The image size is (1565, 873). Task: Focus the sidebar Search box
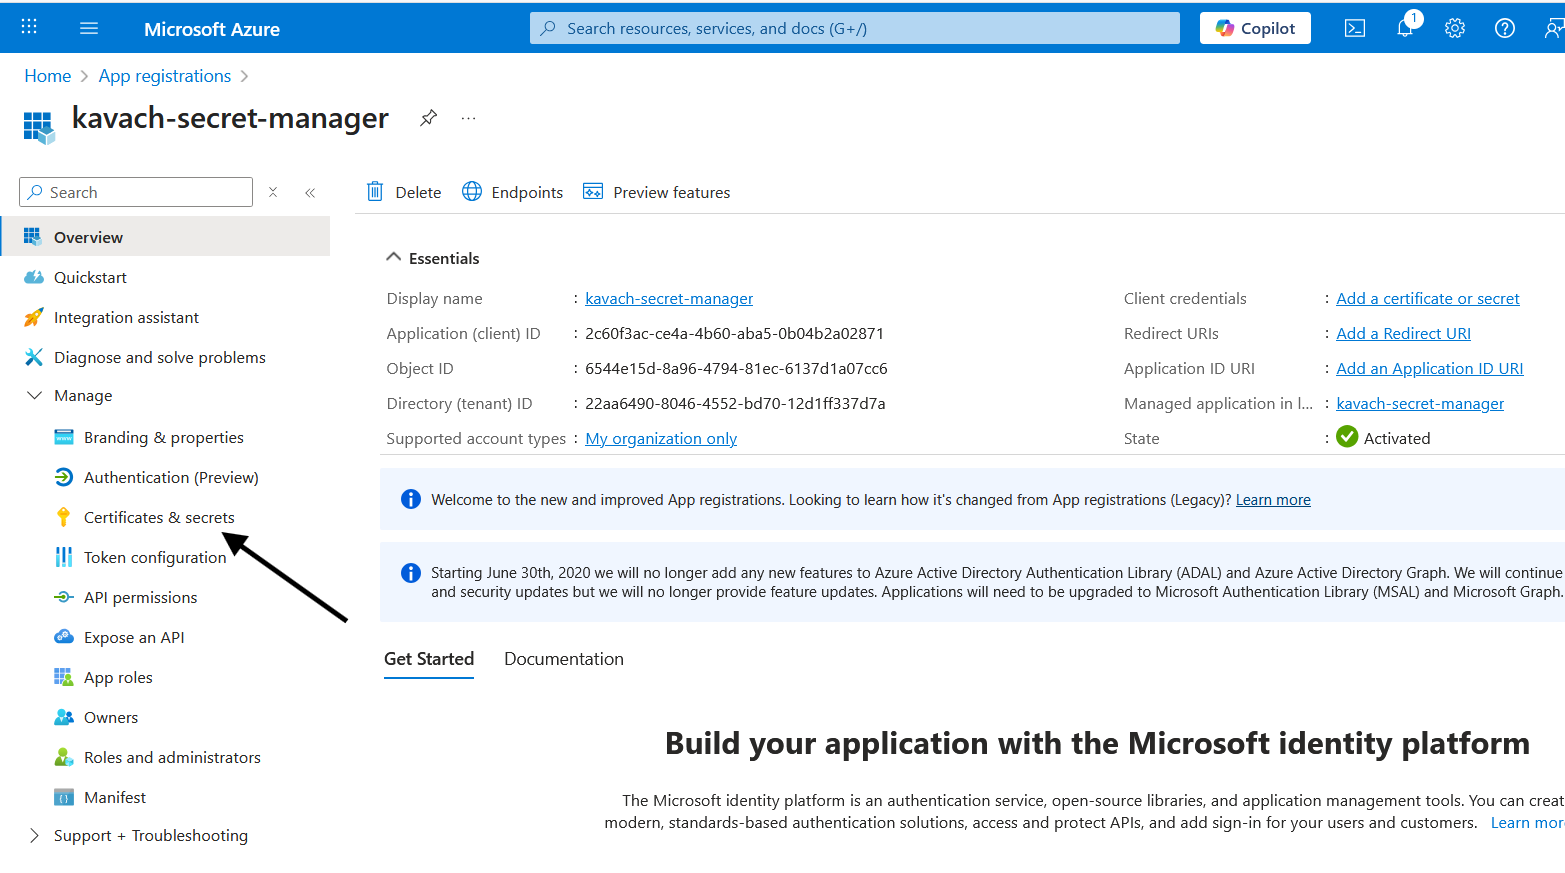point(136,192)
